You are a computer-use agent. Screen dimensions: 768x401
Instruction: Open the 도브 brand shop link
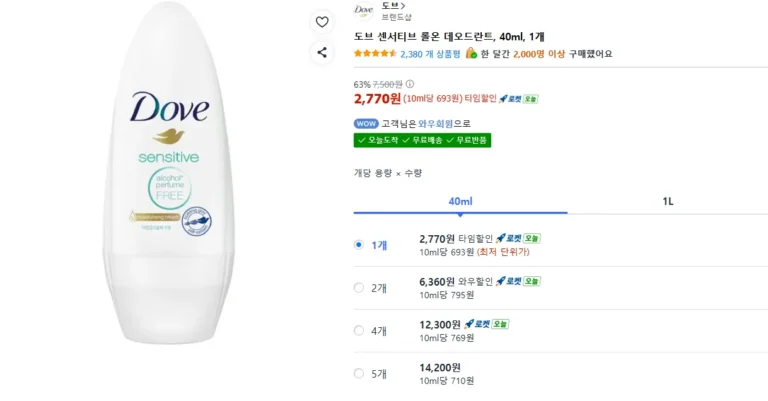(393, 6)
